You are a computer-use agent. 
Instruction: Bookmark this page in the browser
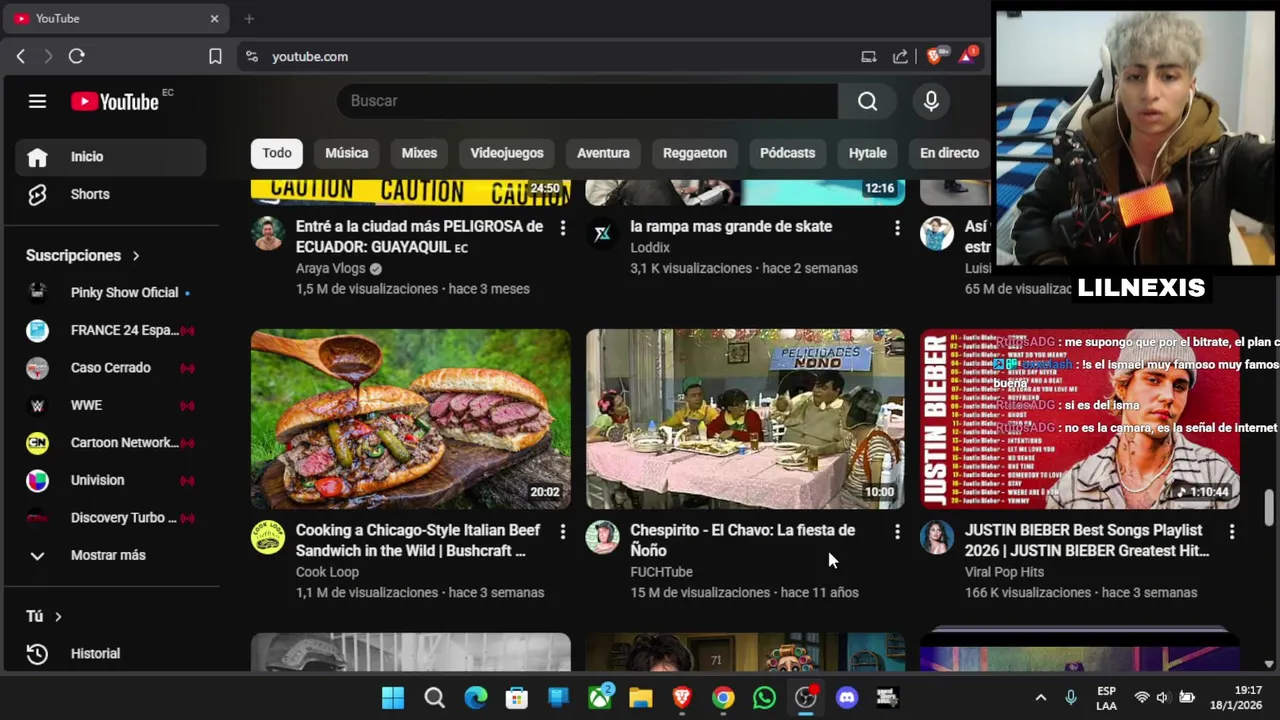pos(215,57)
